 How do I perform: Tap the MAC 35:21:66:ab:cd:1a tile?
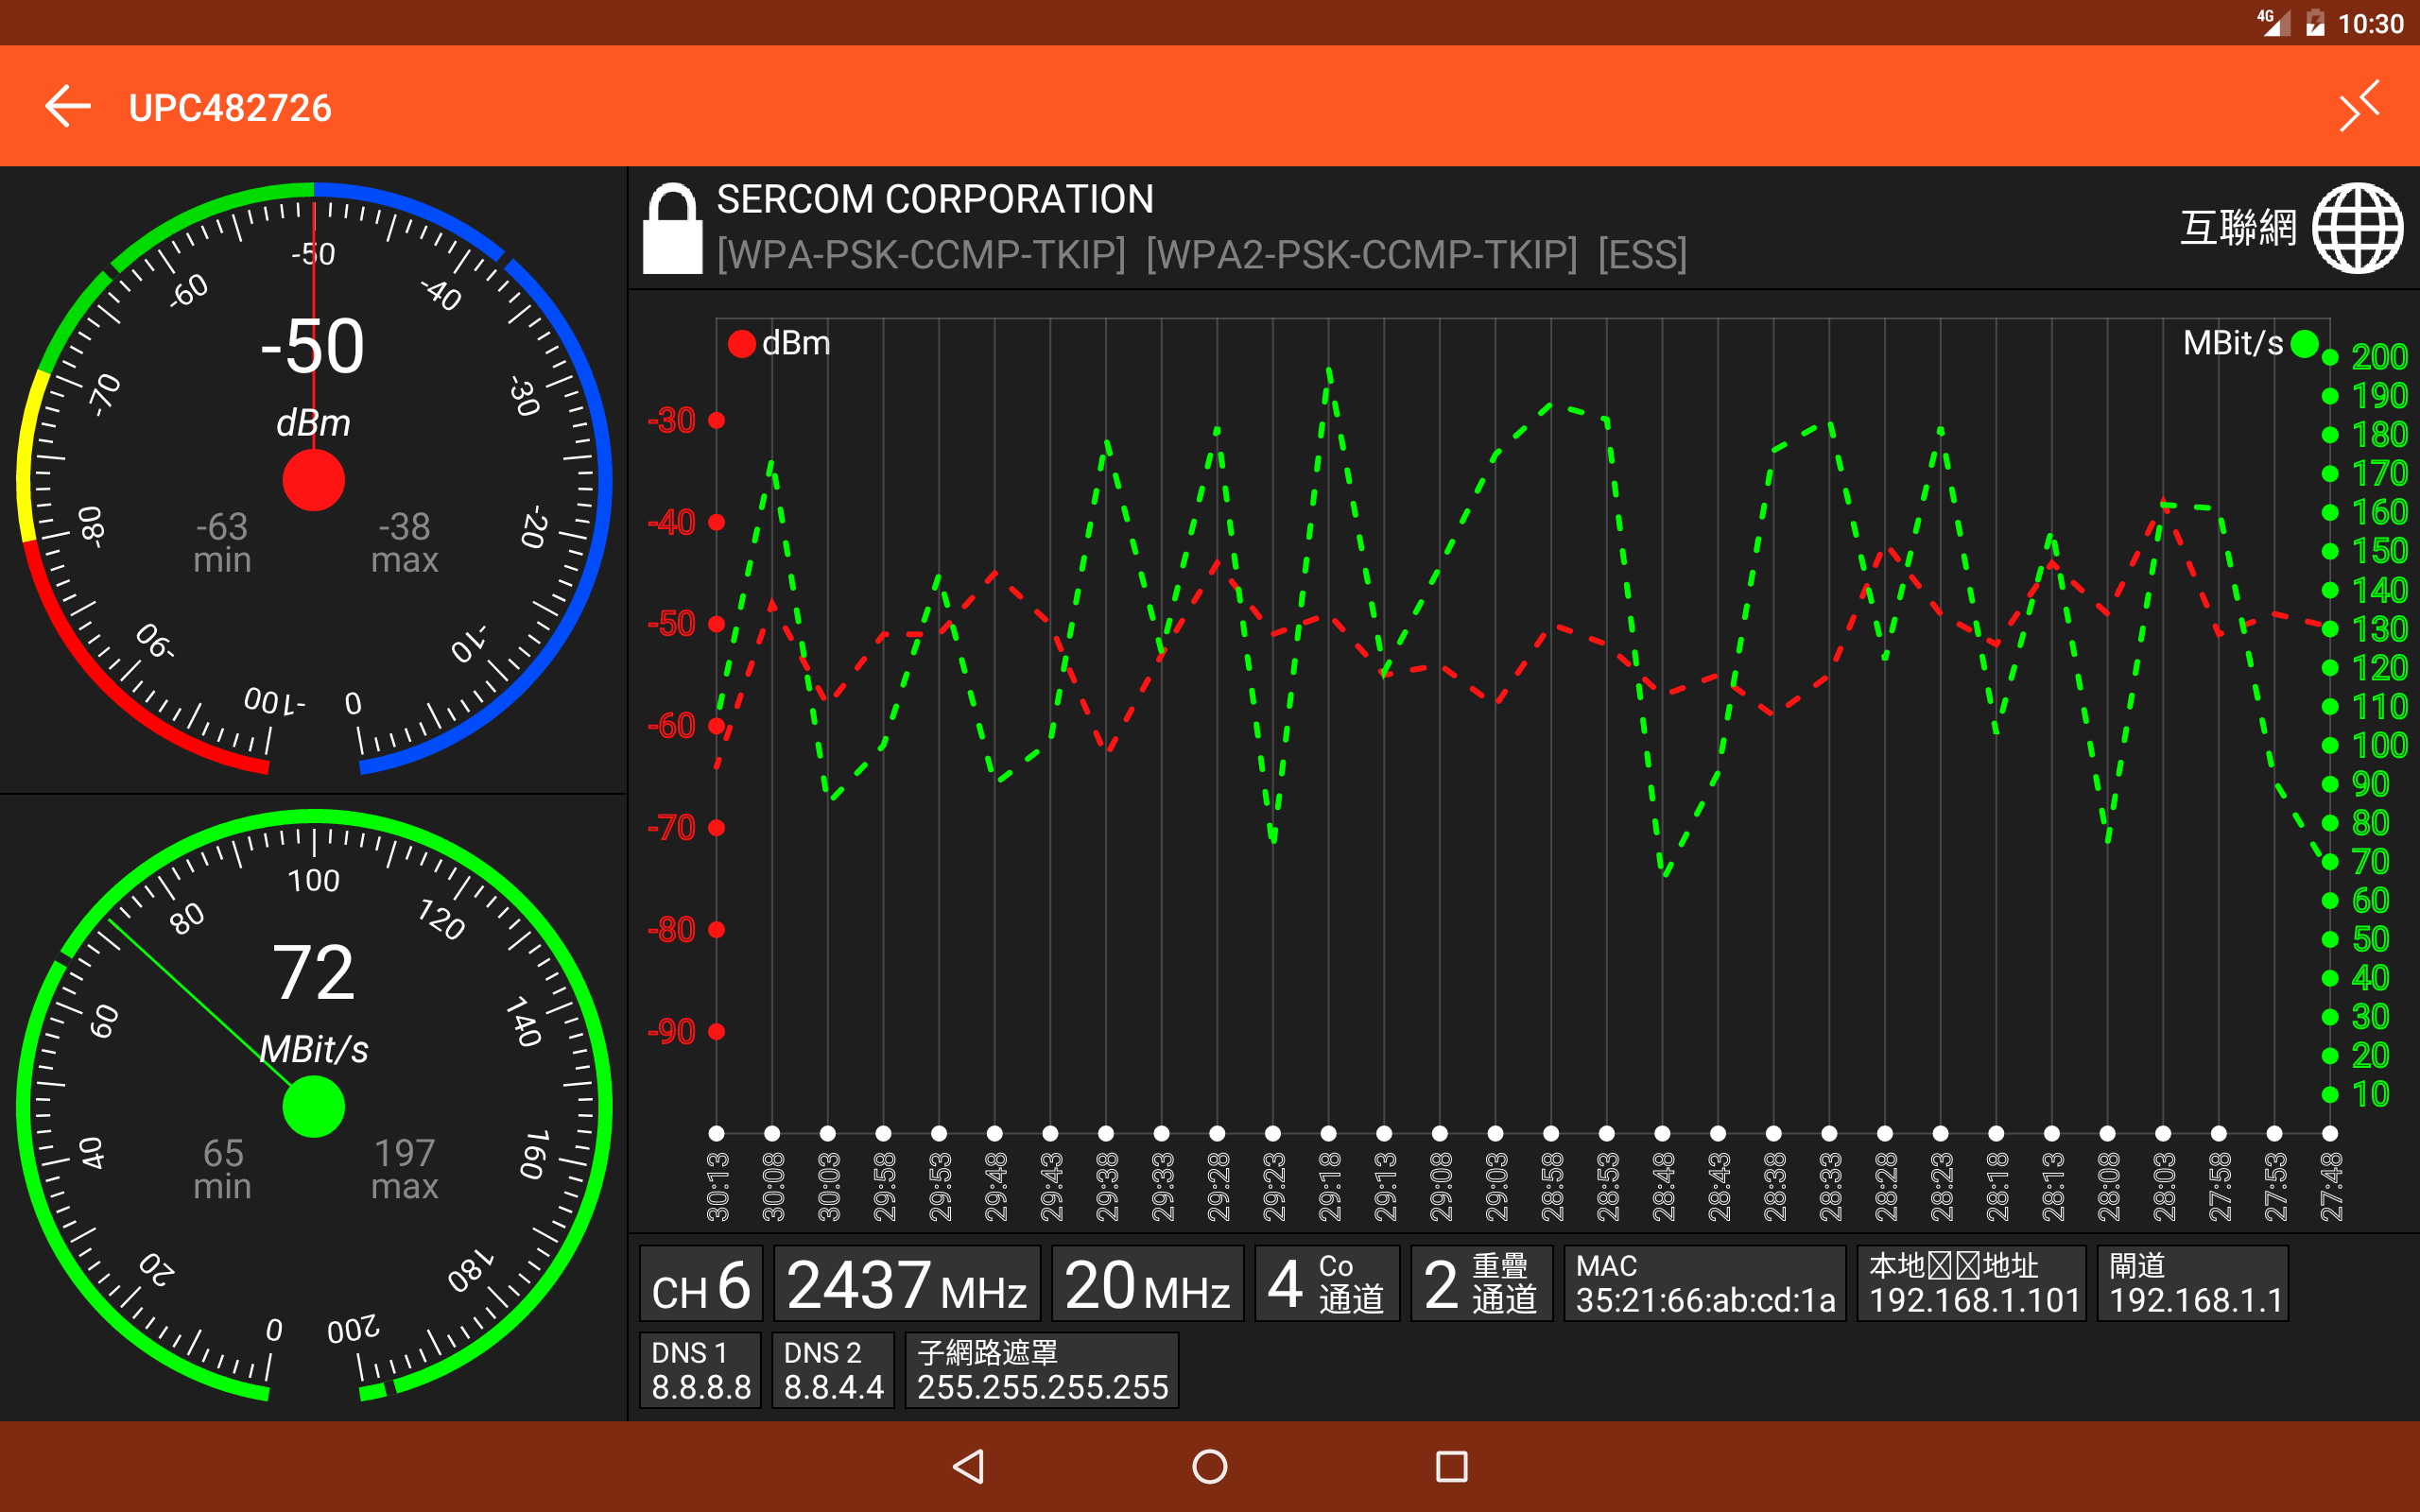click(x=1705, y=1283)
